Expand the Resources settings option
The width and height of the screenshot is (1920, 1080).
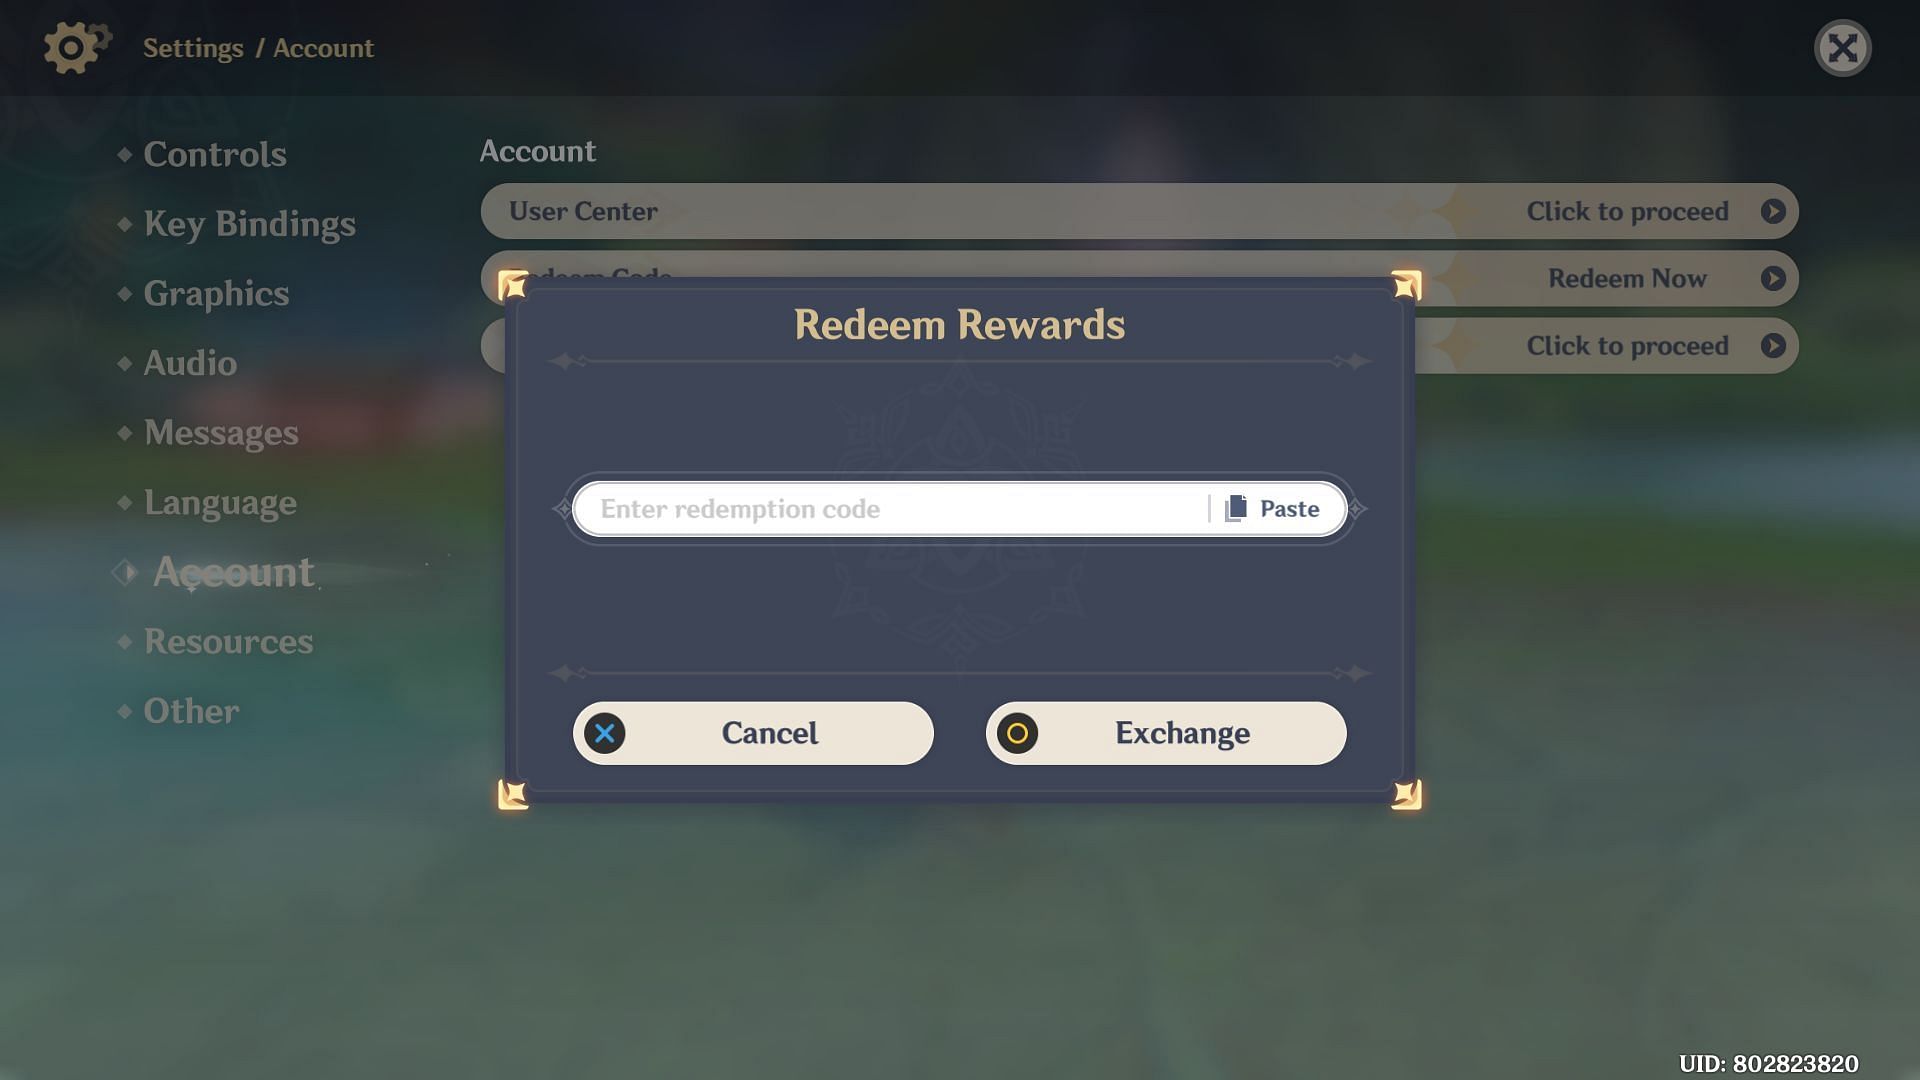pyautogui.click(x=228, y=642)
